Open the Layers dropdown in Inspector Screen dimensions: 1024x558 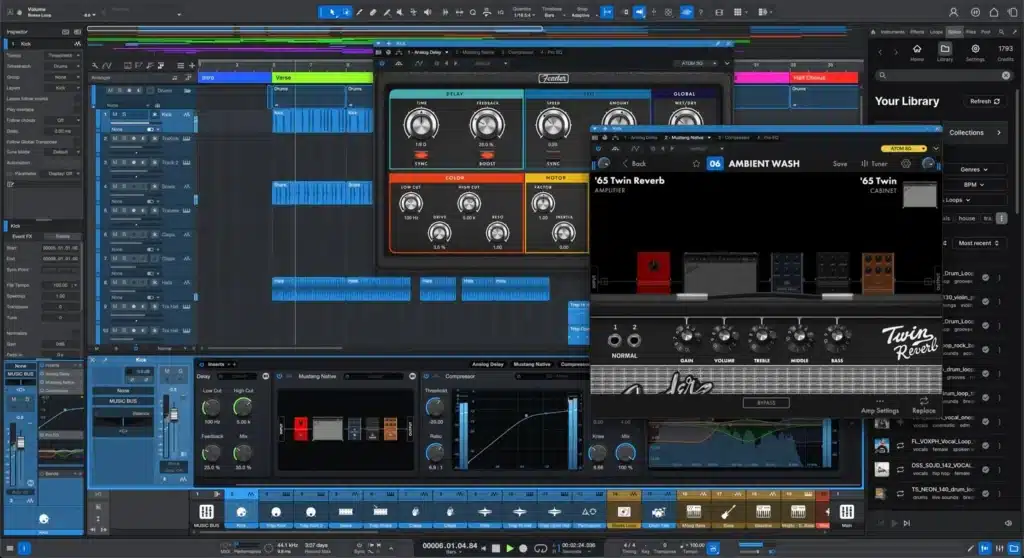tap(62, 88)
